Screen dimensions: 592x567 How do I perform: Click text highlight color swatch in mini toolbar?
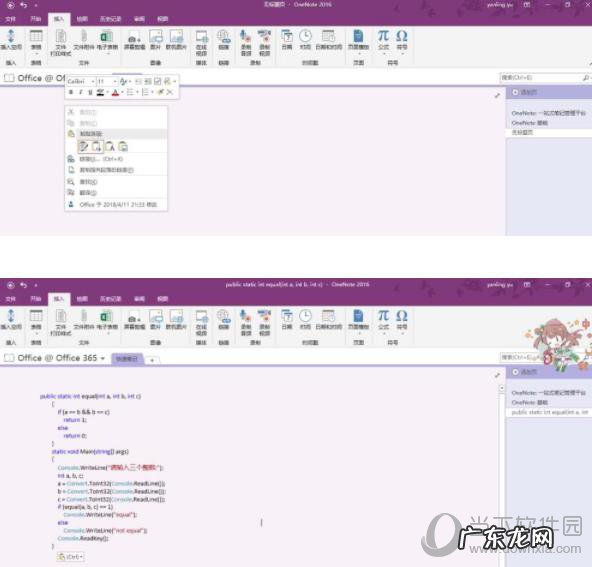[100, 92]
